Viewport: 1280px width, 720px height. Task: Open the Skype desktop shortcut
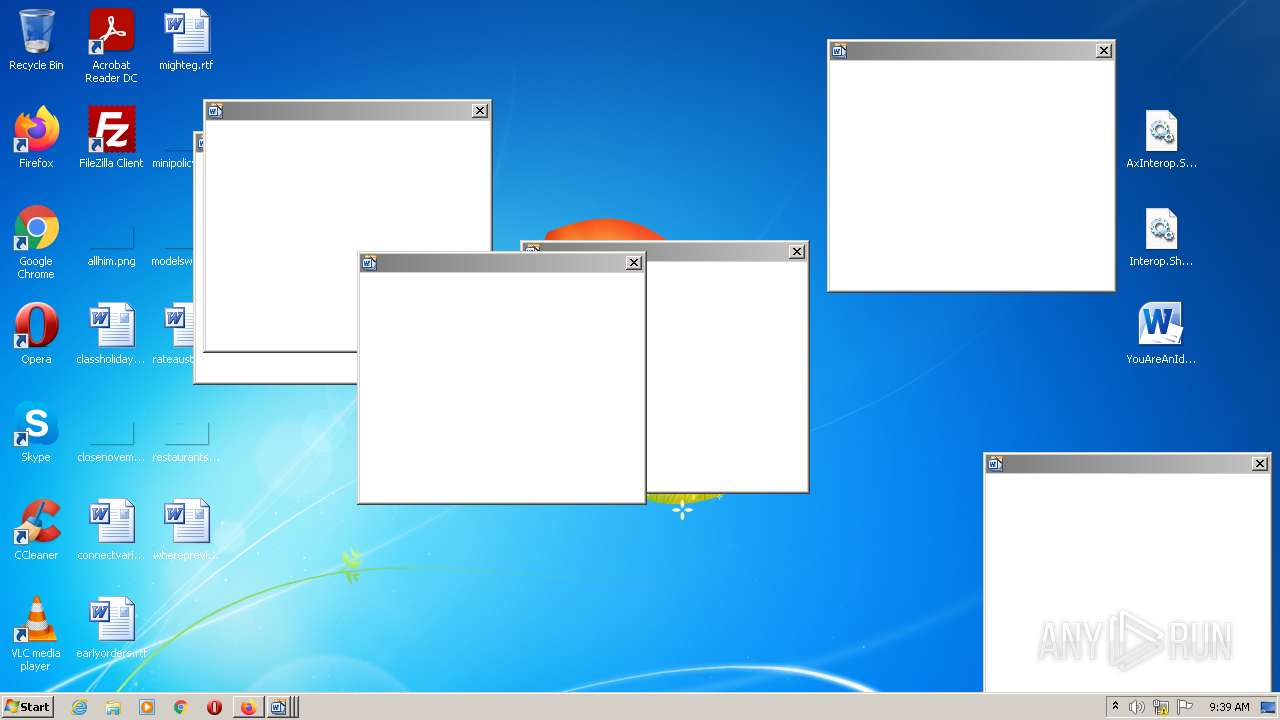36,432
